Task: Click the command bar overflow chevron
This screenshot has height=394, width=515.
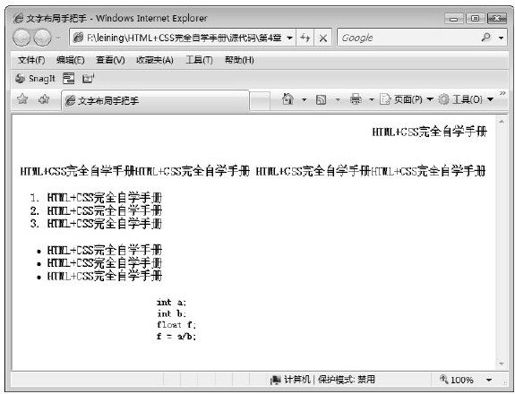Action: click(502, 93)
